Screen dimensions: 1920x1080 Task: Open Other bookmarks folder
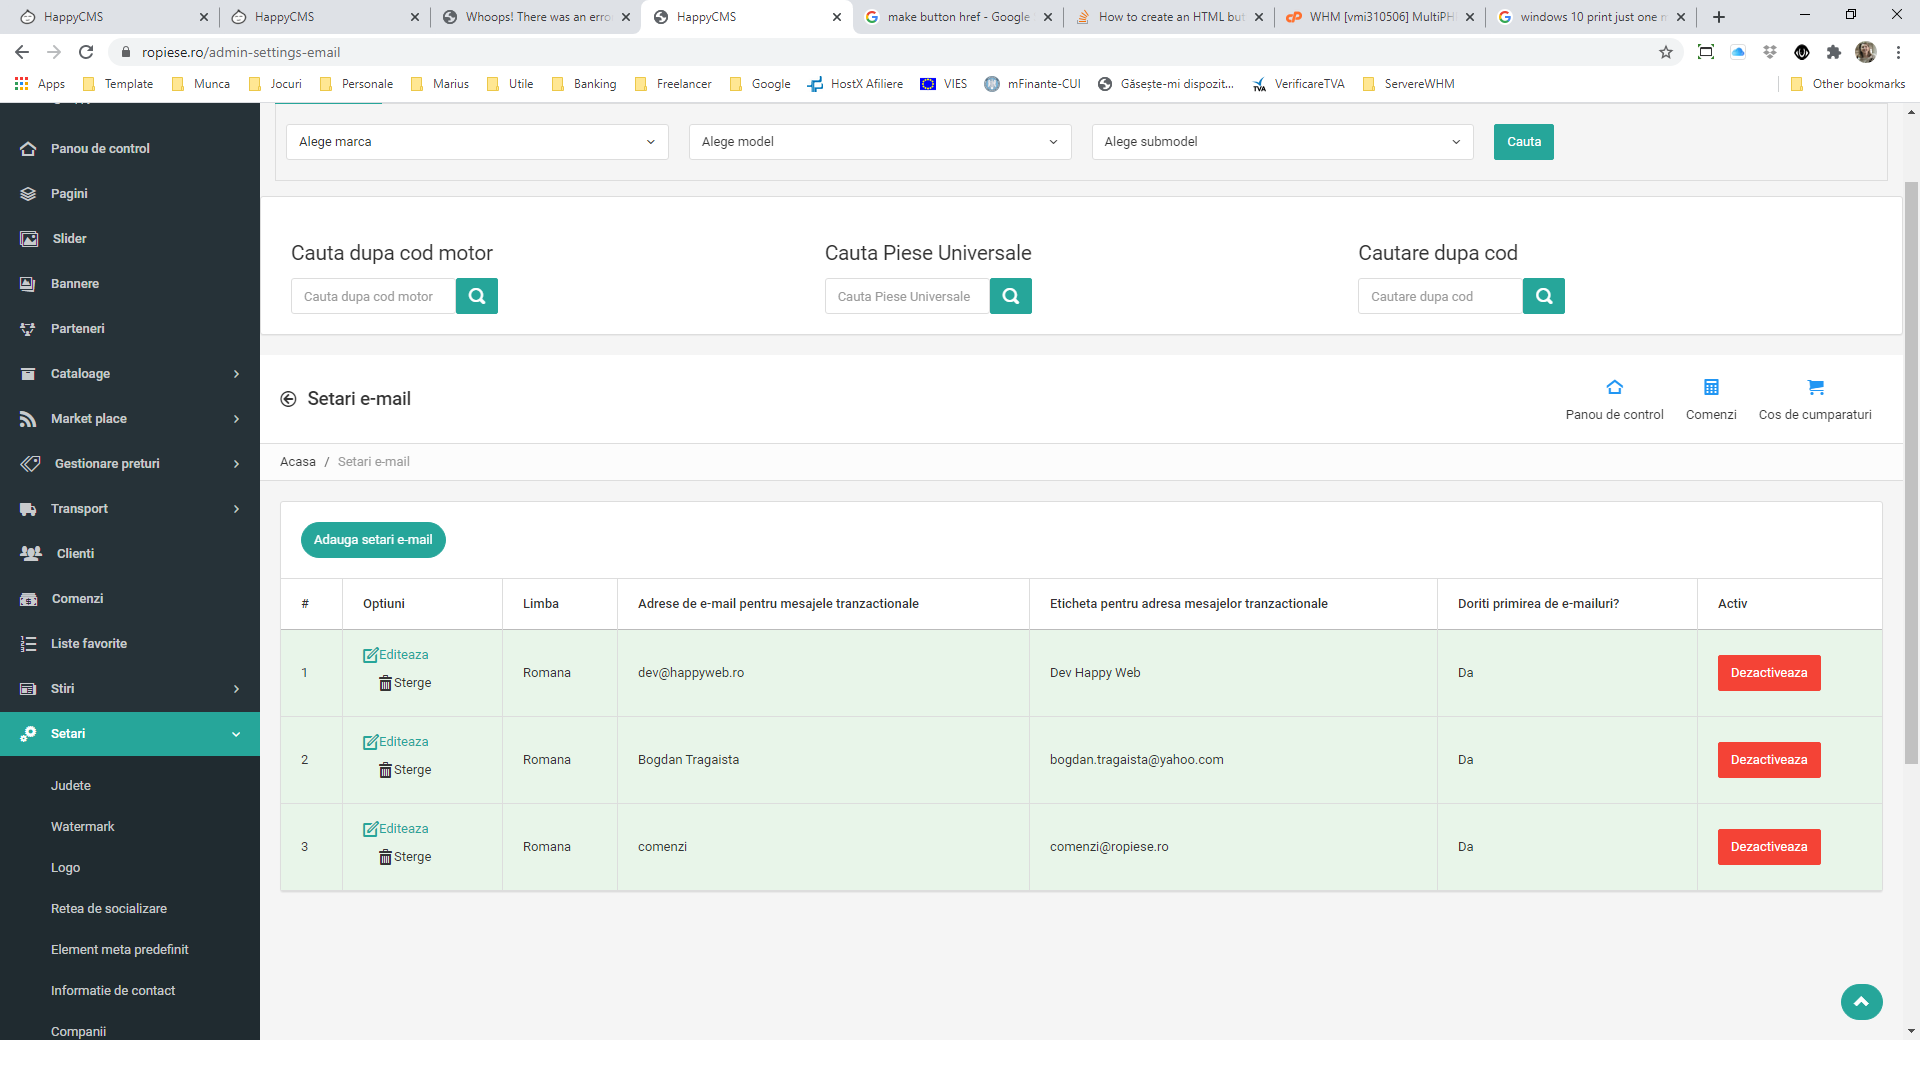coord(1848,84)
